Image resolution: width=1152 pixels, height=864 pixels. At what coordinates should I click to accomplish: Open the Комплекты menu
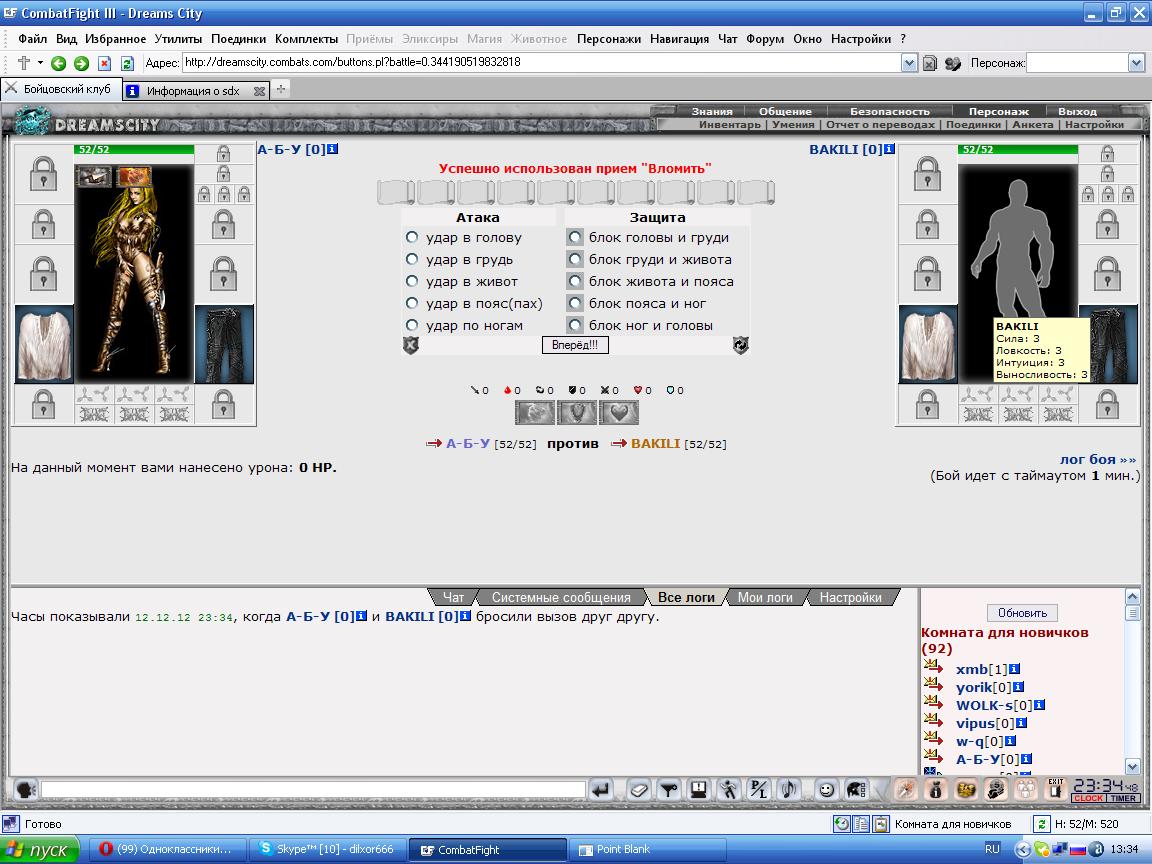pyautogui.click(x=306, y=39)
